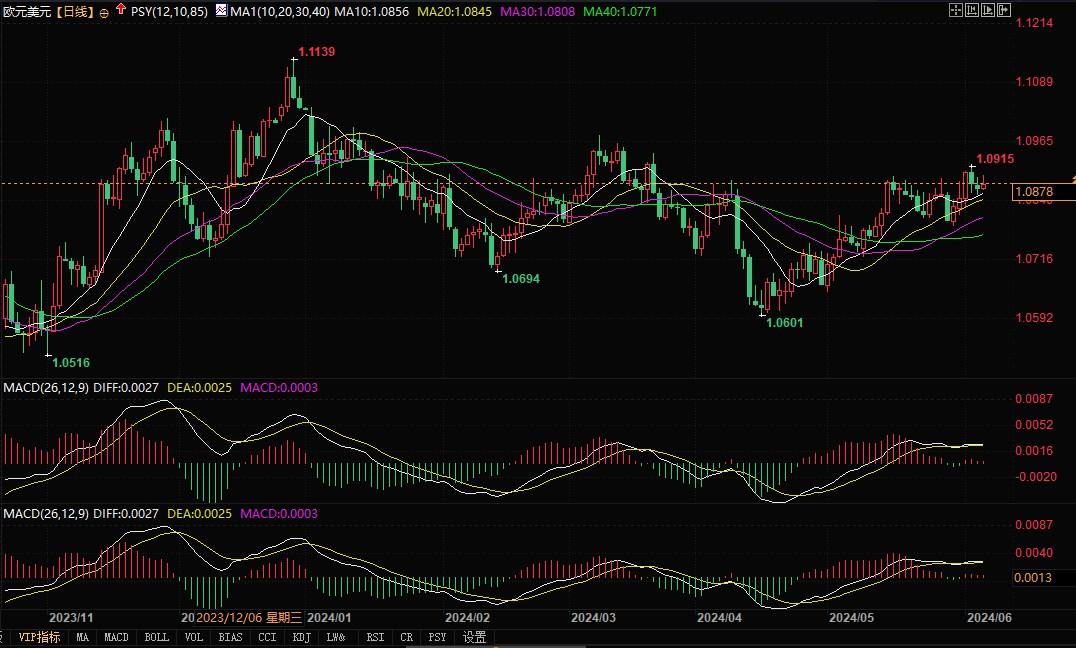
Task: Click the lower panel's MACD:0.0003 value
Action: tap(279, 513)
